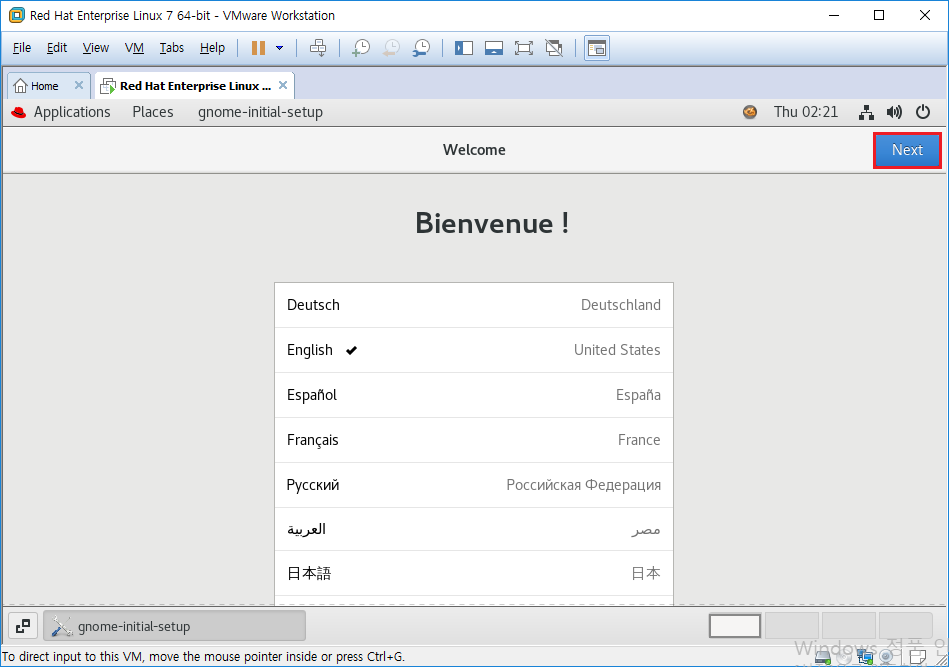
Task: Click the Red Hat logo icon
Action: pos(19,112)
